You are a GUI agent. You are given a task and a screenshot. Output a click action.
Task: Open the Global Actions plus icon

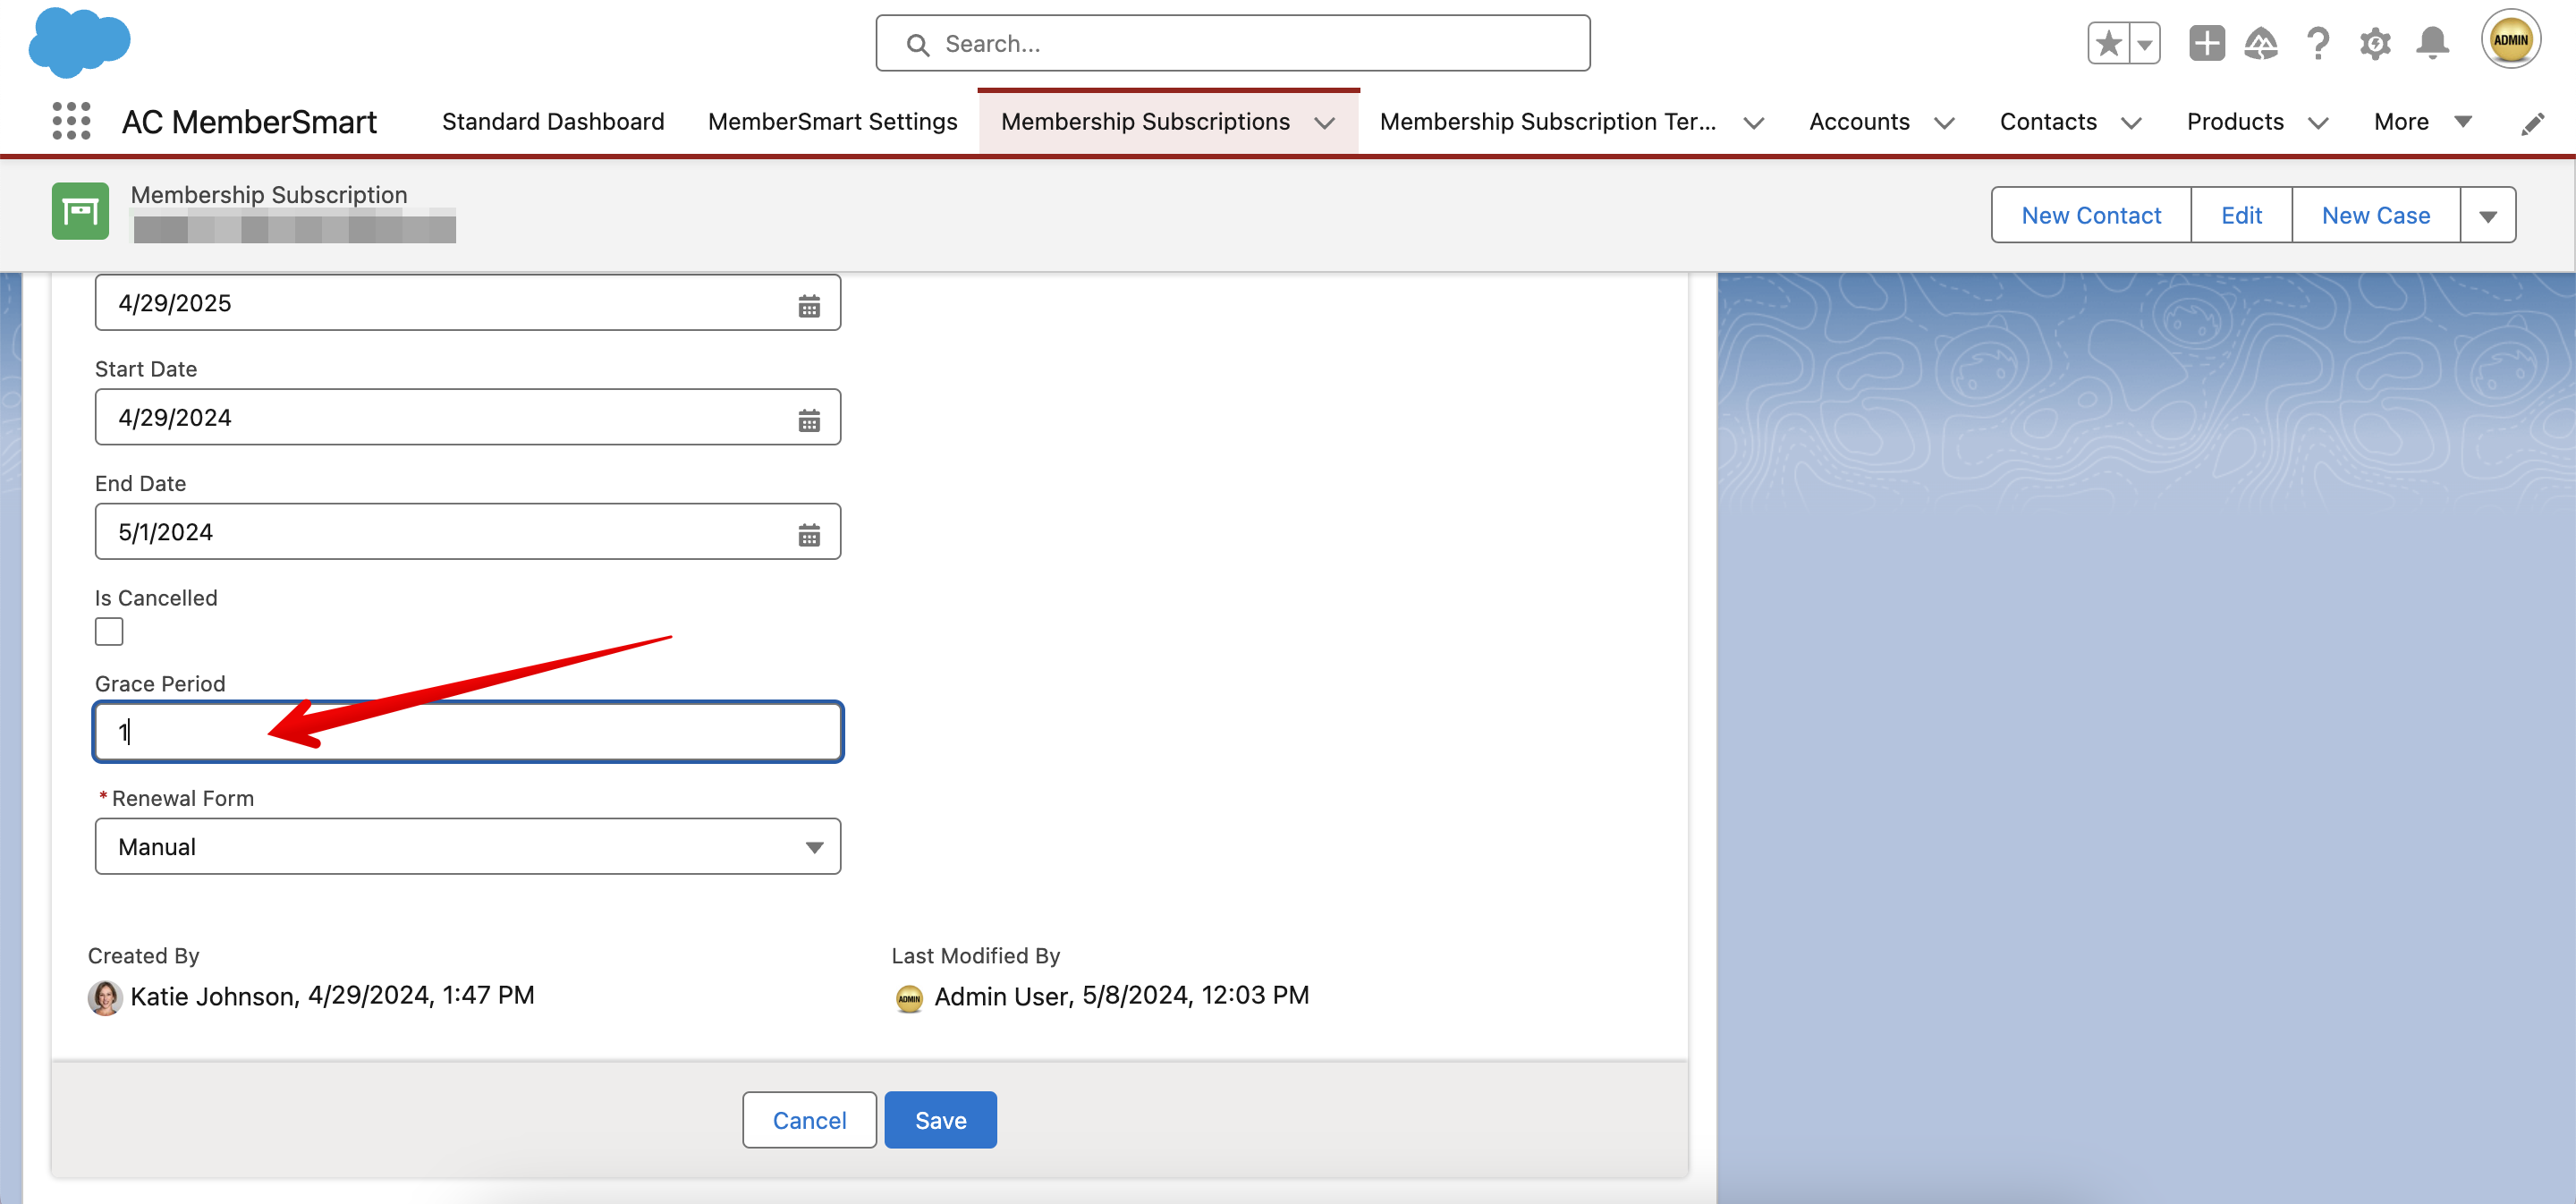2206,43
